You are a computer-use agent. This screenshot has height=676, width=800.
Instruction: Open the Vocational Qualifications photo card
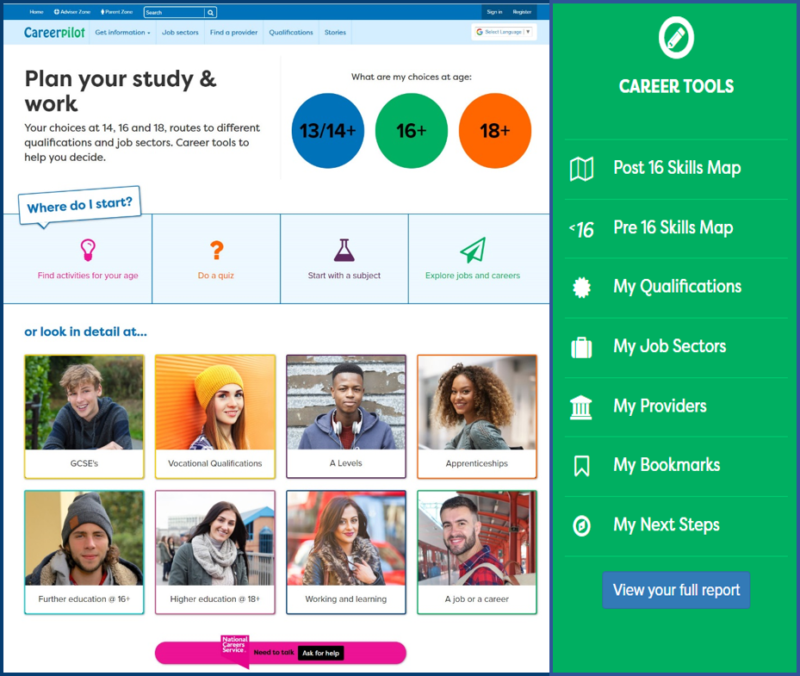[x=215, y=417]
